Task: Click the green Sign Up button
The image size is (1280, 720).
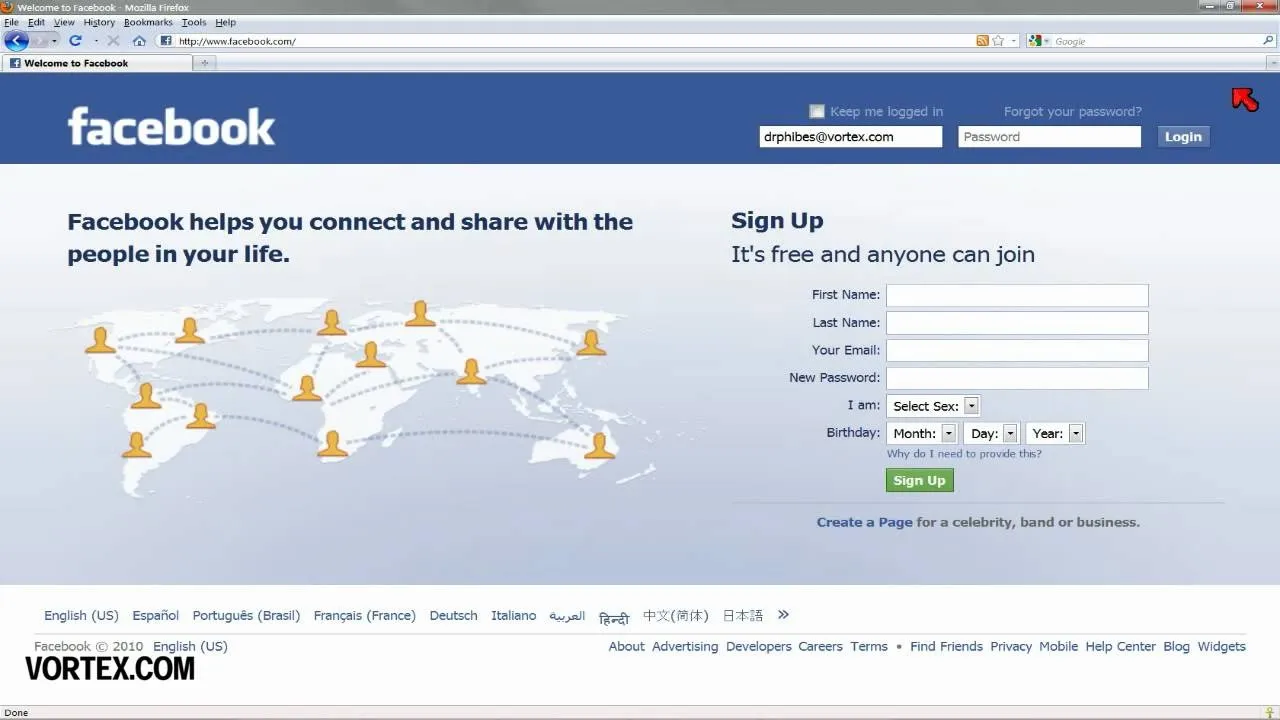Action: click(x=920, y=480)
